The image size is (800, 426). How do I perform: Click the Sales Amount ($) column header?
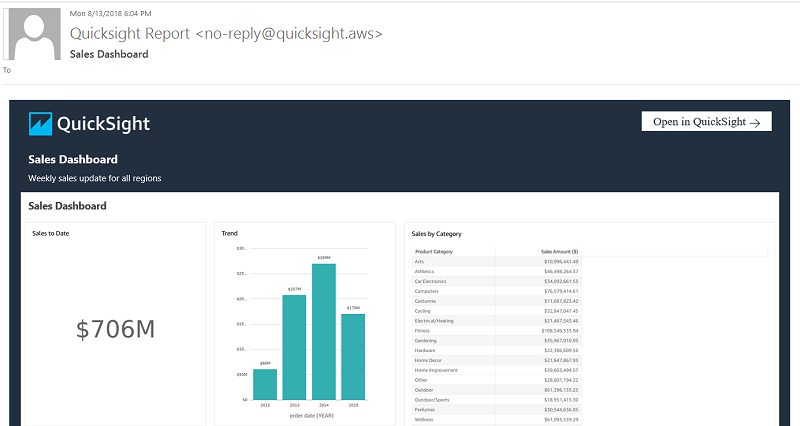tap(559, 252)
